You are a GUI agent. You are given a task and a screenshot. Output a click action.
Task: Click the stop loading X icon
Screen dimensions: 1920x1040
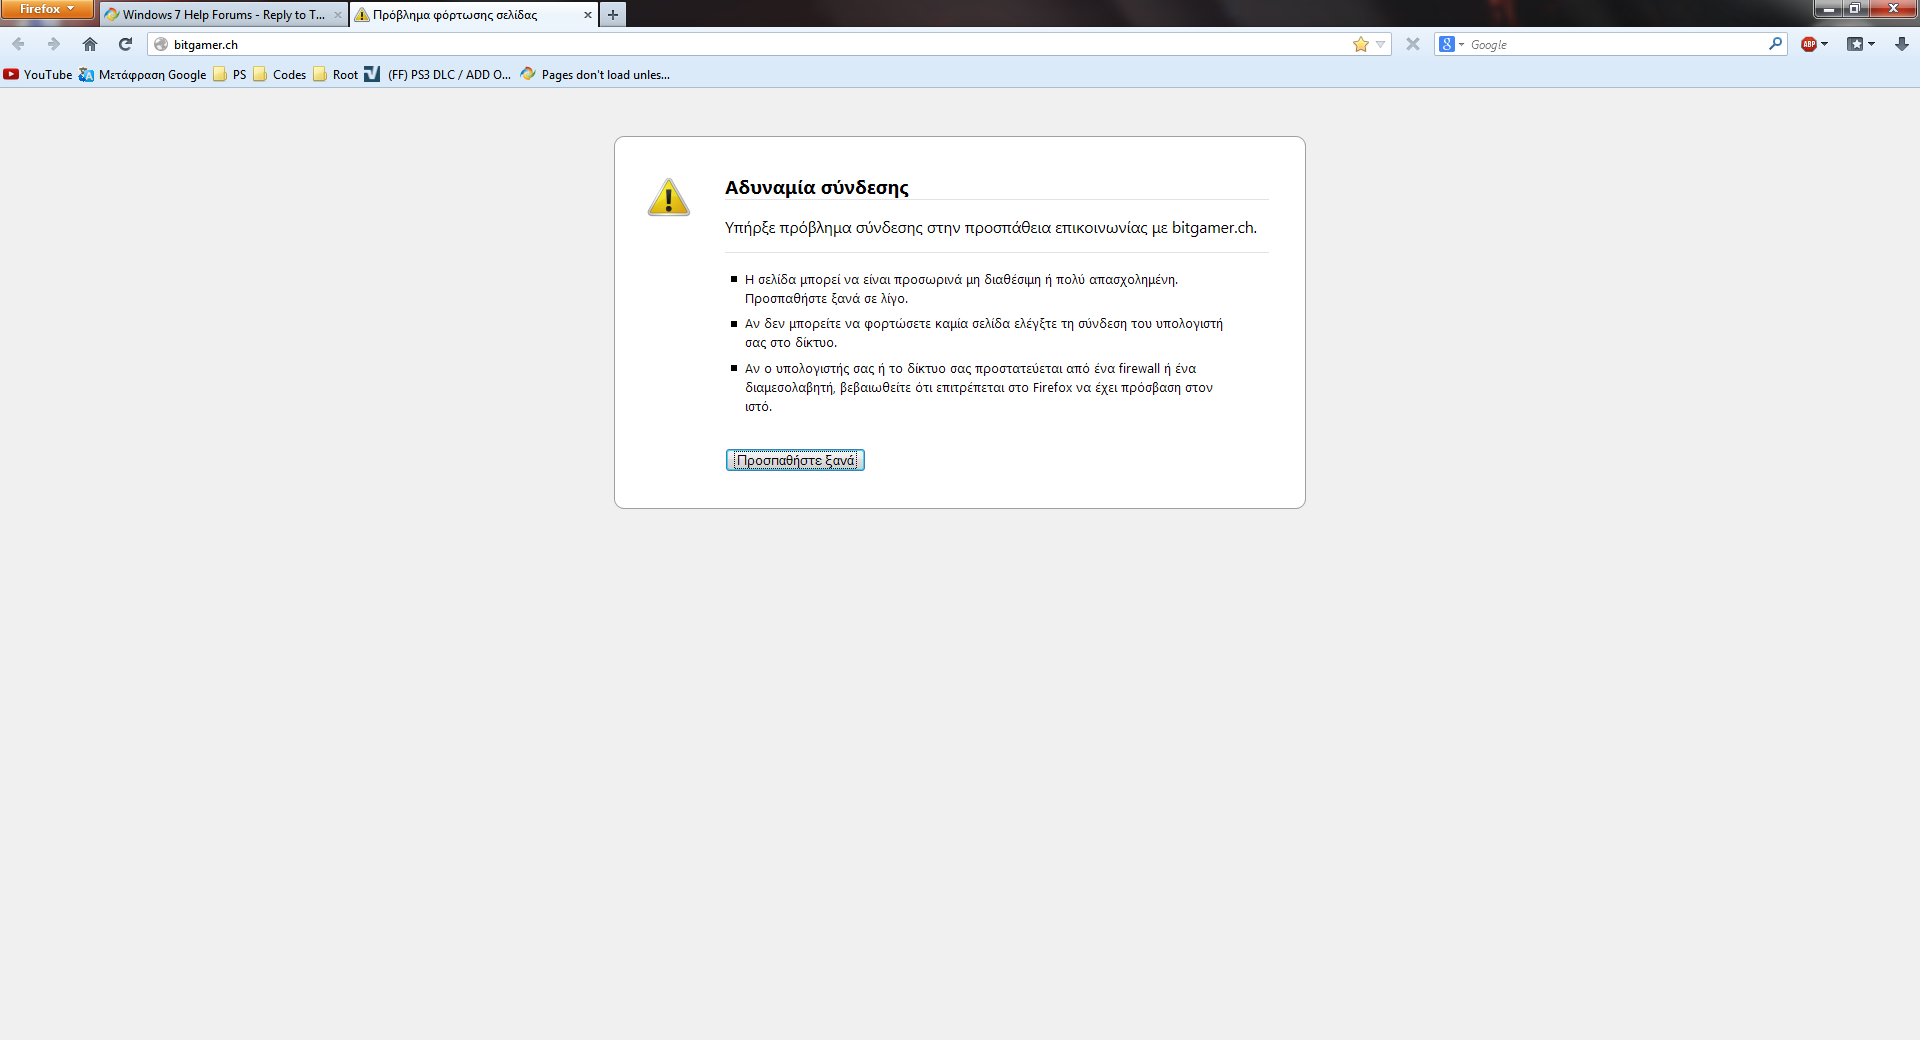click(x=1412, y=44)
